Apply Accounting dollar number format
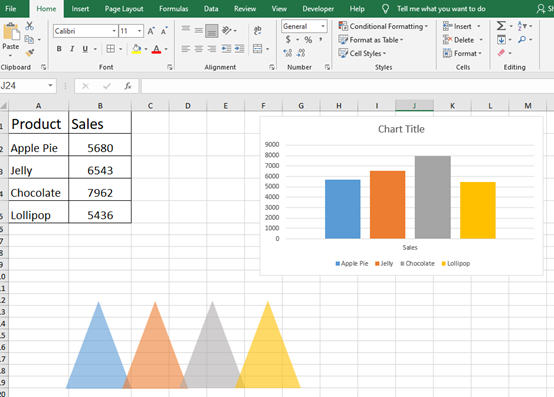 [288, 40]
